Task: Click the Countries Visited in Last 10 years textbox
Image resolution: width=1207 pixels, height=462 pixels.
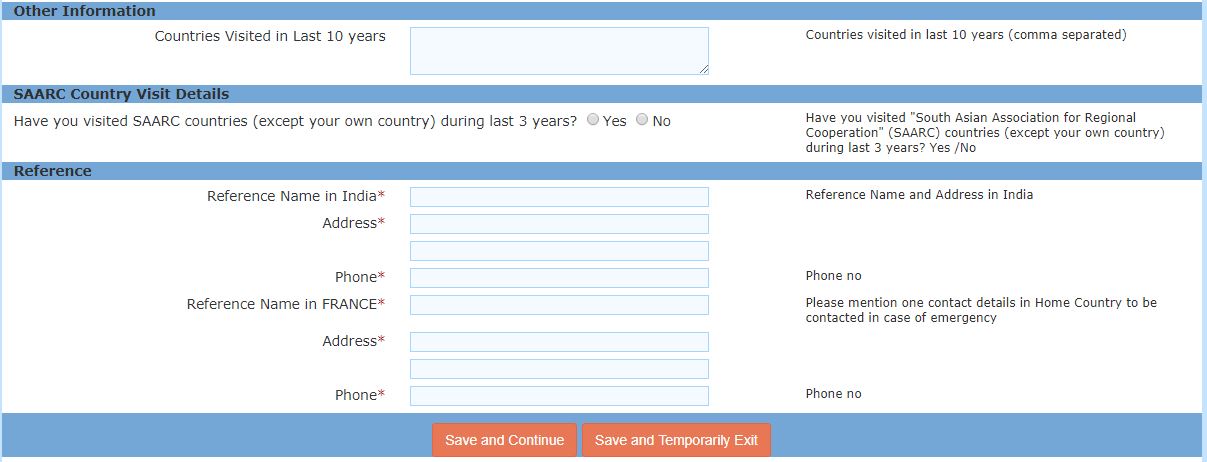Action: point(559,50)
